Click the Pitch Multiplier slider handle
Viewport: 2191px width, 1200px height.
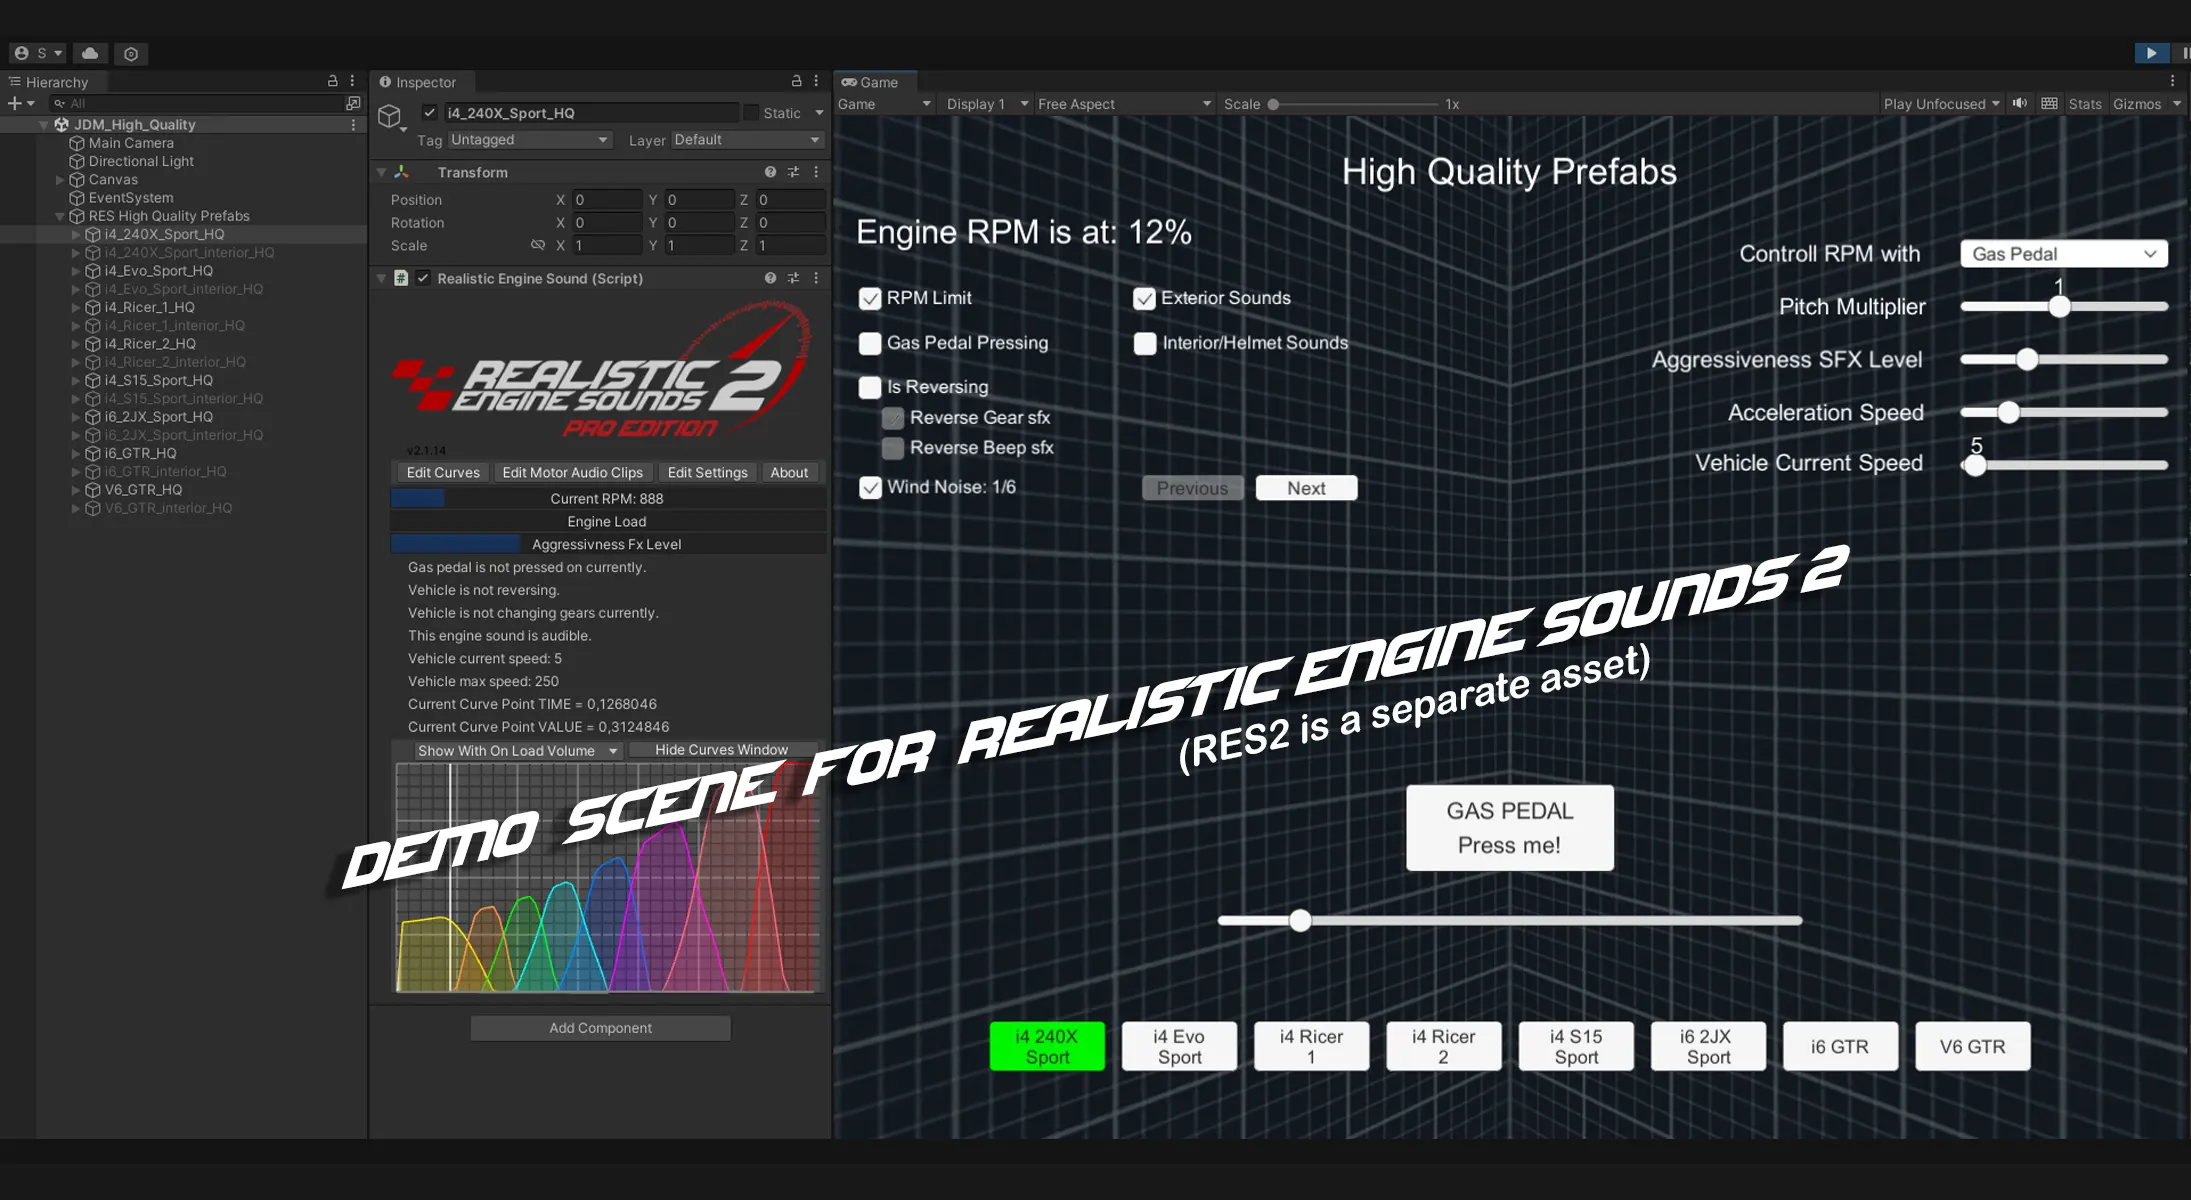tap(2059, 307)
